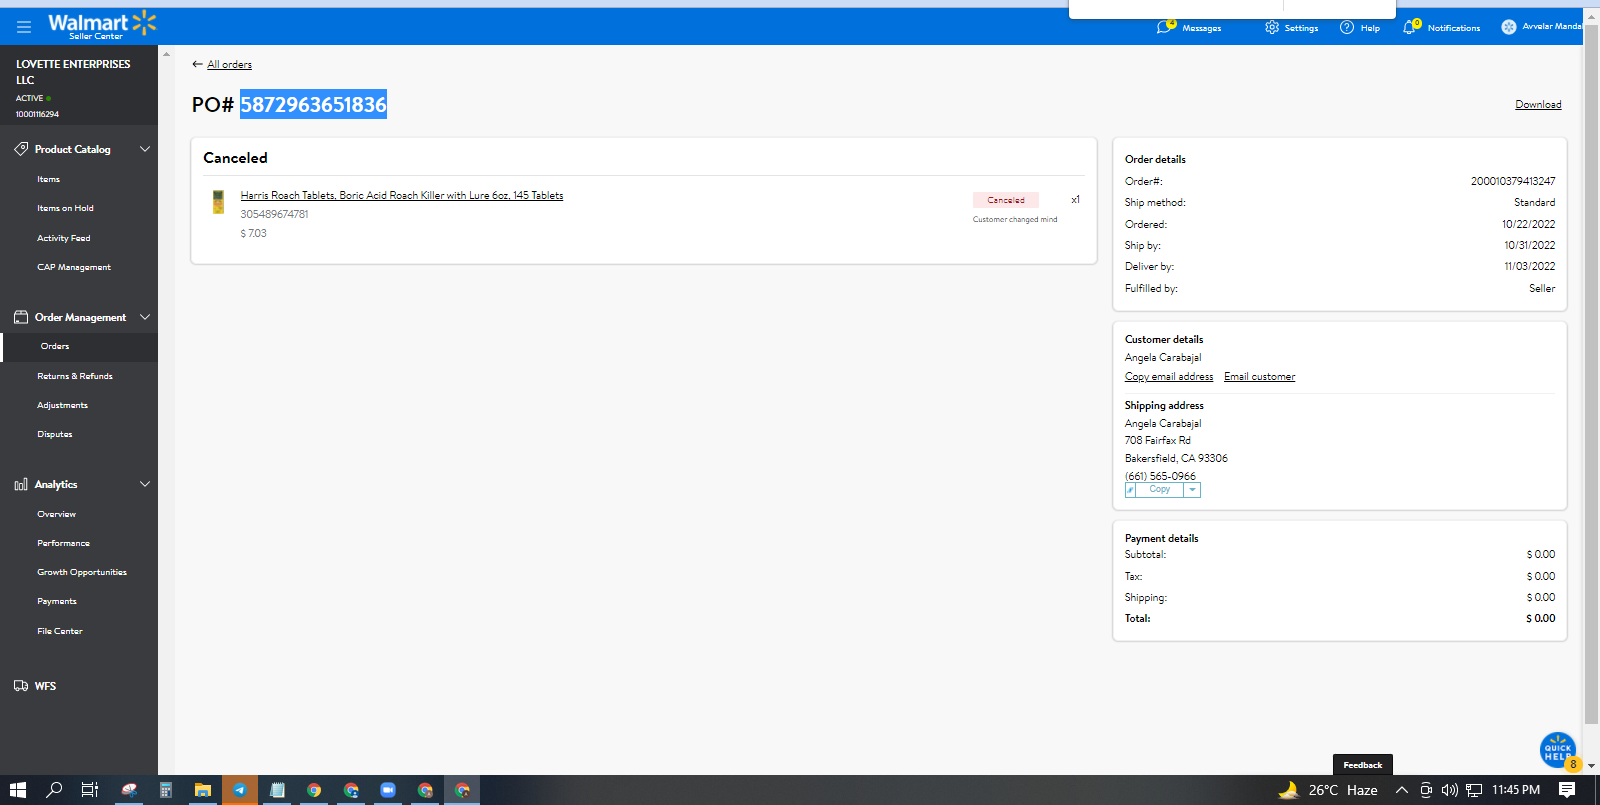Open Payments page
1600x805 pixels.
pyautogui.click(x=57, y=601)
